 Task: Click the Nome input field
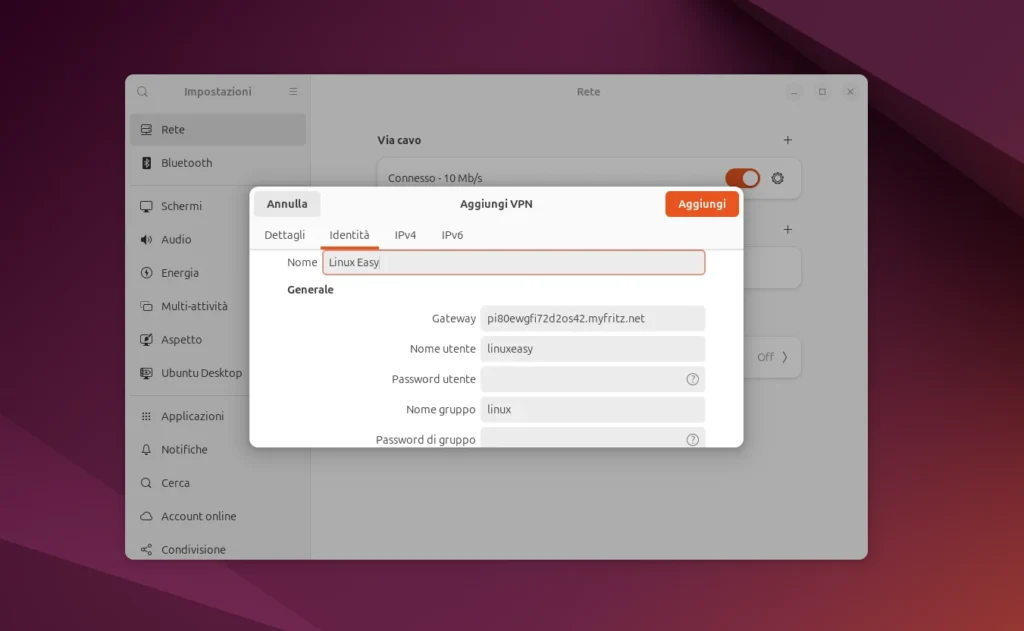[x=513, y=262]
